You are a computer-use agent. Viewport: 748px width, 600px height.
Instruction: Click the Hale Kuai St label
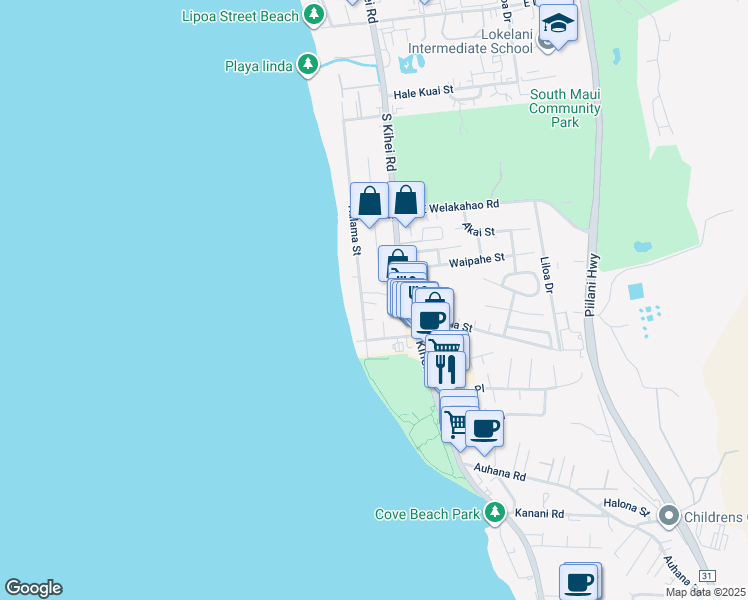pyautogui.click(x=423, y=92)
